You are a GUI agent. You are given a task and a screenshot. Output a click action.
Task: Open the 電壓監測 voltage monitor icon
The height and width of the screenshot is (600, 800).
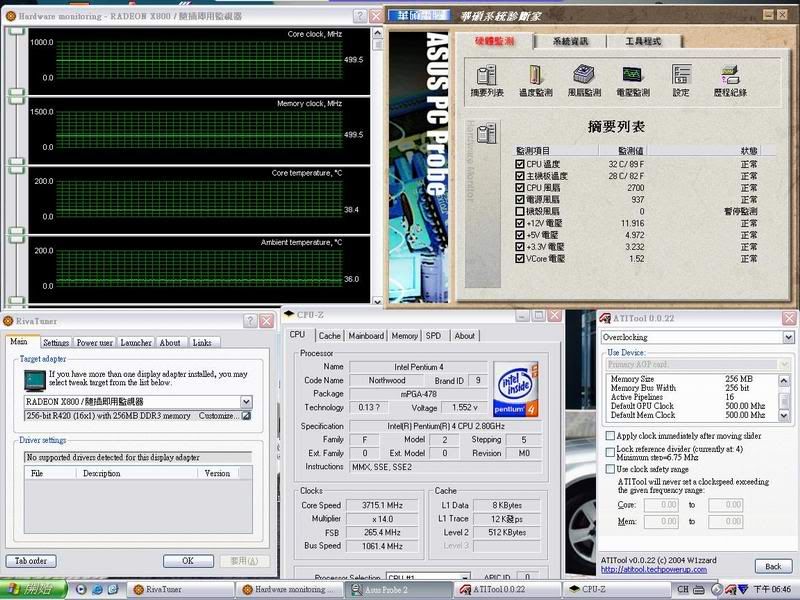(x=632, y=76)
